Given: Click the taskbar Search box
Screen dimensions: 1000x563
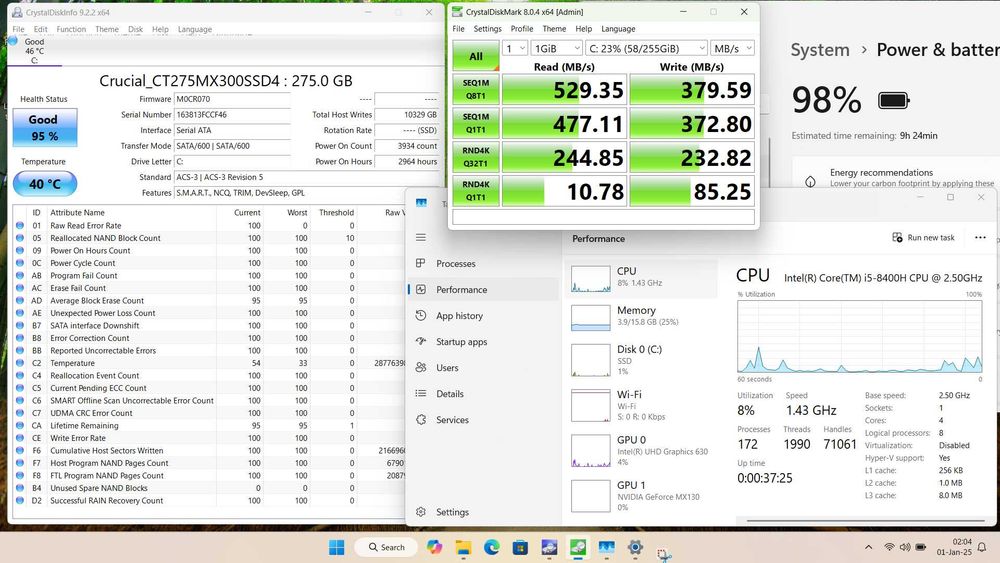Looking at the screenshot, I should click(388, 547).
